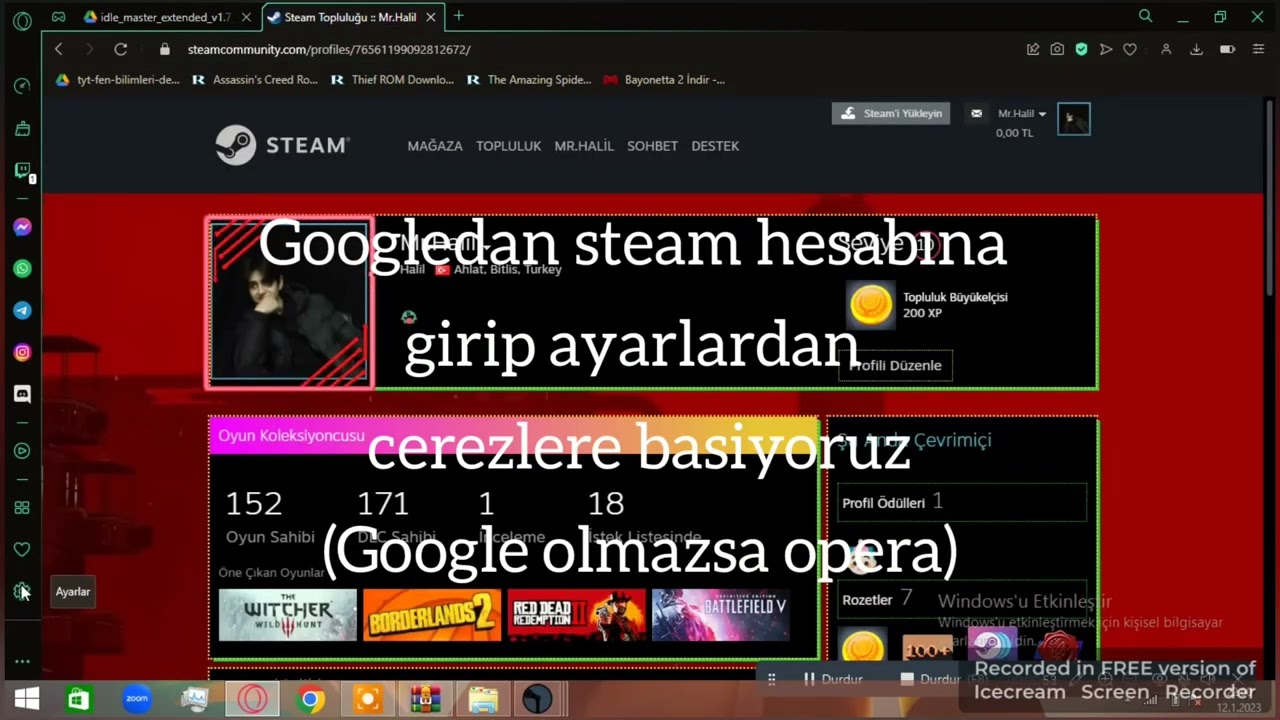The image size is (1280, 720).
Task: Open sidebar bookmarks heart icon
Action: point(22,549)
